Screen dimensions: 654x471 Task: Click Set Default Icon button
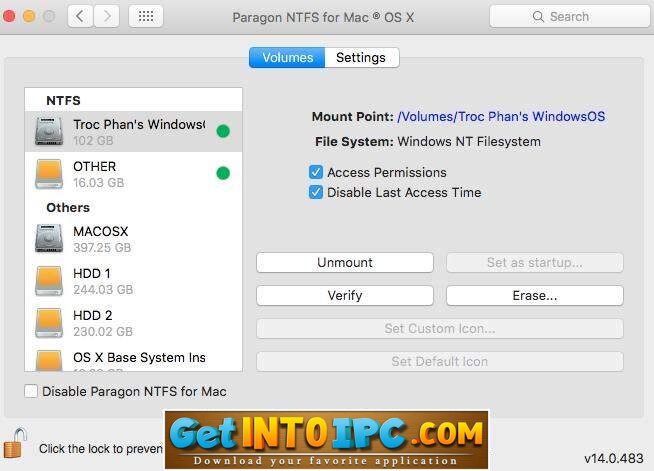[440, 361]
